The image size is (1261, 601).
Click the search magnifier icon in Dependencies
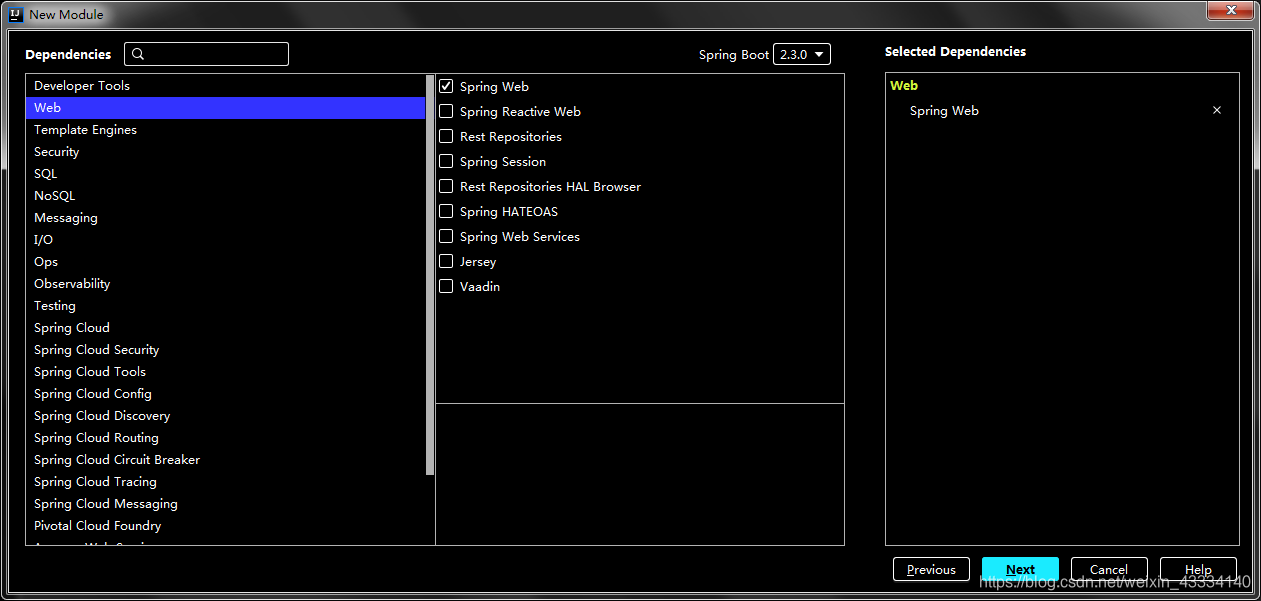pyautogui.click(x=138, y=54)
